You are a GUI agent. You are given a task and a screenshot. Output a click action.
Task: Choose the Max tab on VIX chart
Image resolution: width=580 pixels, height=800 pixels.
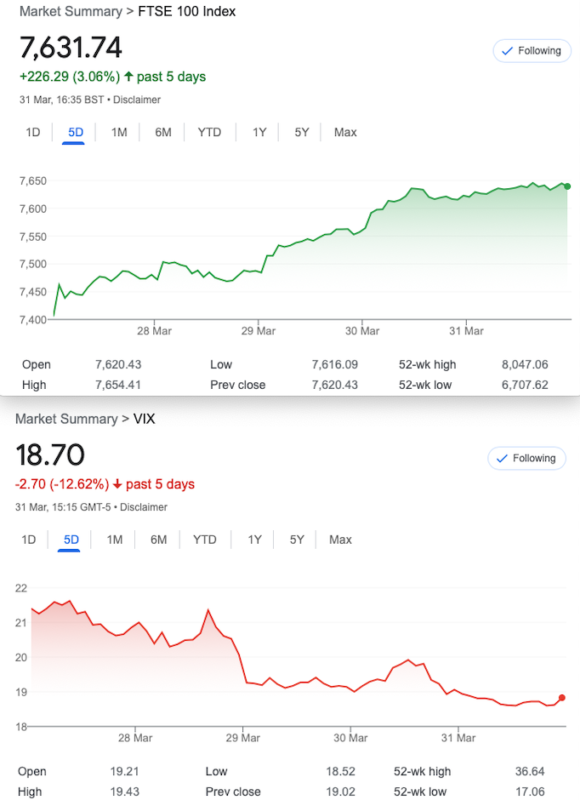(340, 540)
